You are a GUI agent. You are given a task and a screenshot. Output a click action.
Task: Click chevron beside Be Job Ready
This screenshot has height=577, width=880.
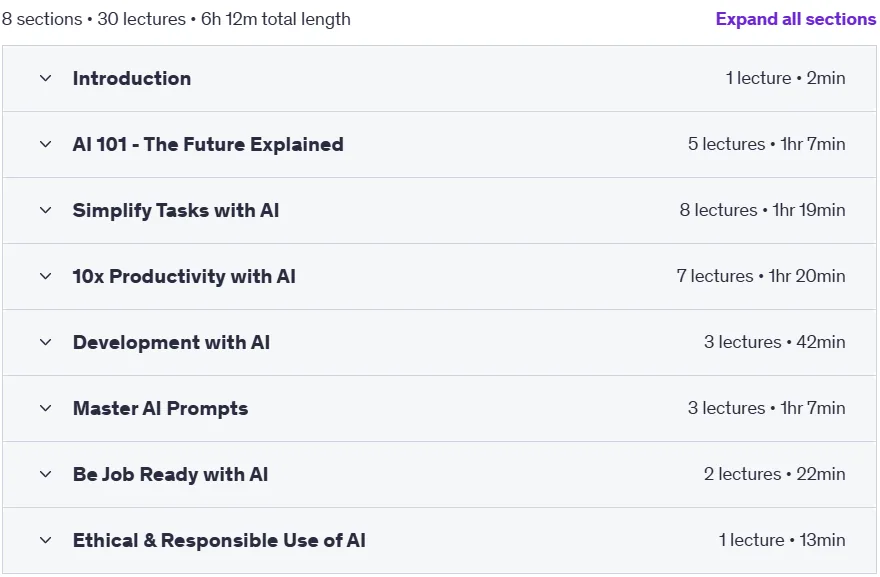[x=45, y=474]
